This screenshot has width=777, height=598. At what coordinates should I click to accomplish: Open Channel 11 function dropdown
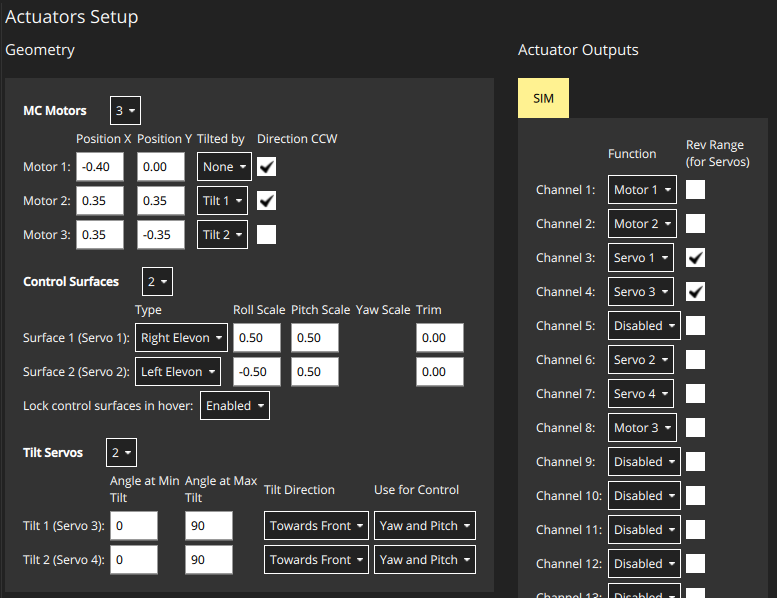coord(644,530)
